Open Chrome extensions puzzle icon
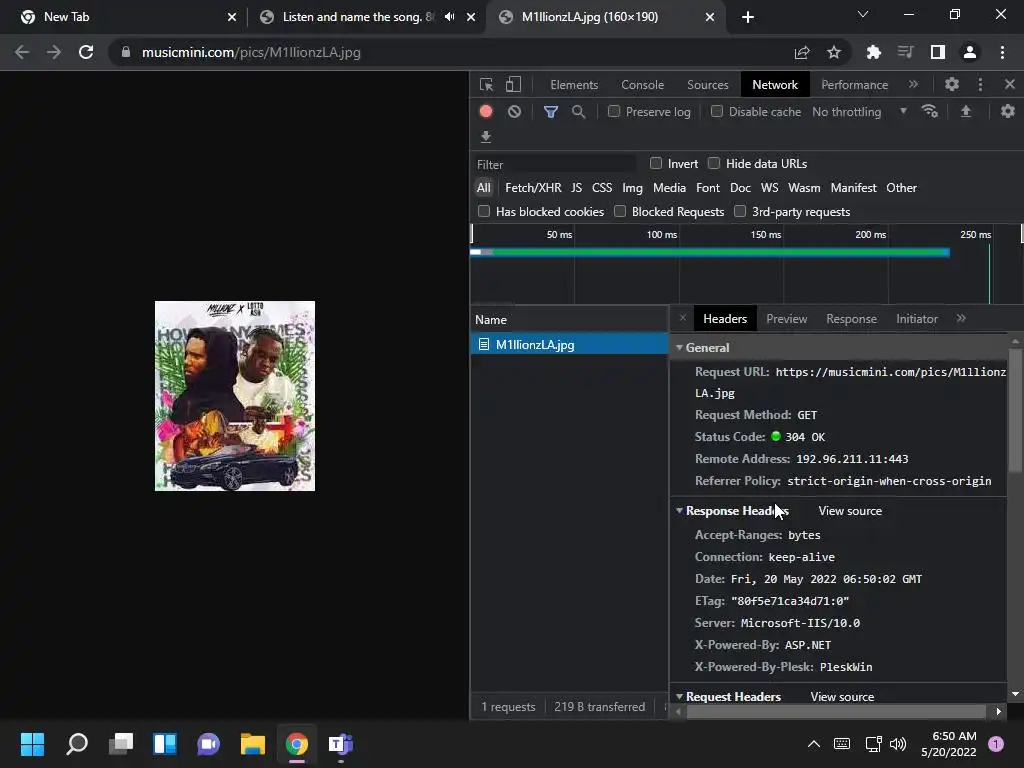 874,52
